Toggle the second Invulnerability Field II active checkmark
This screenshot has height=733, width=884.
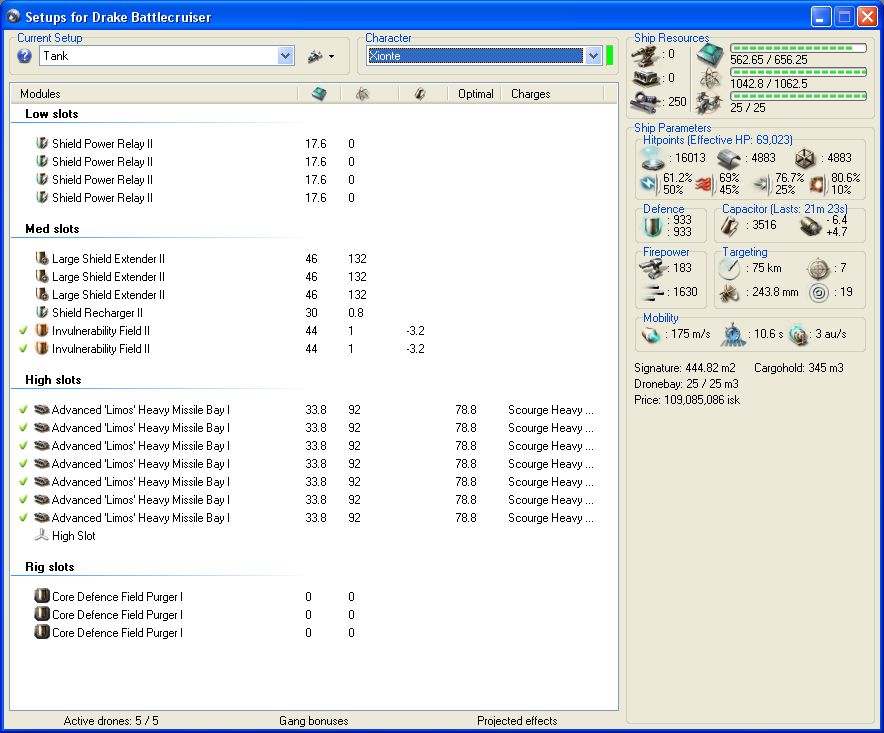tap(23, 349)
